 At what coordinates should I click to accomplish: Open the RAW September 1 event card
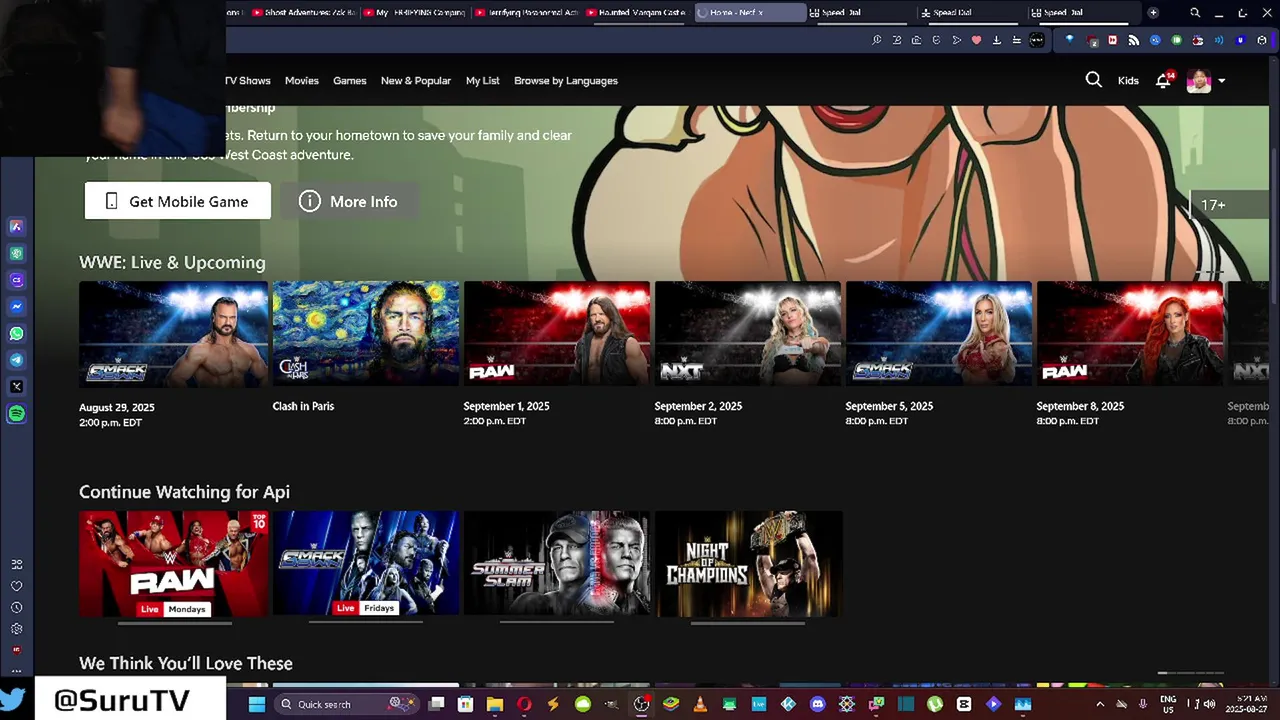[556, 333]
